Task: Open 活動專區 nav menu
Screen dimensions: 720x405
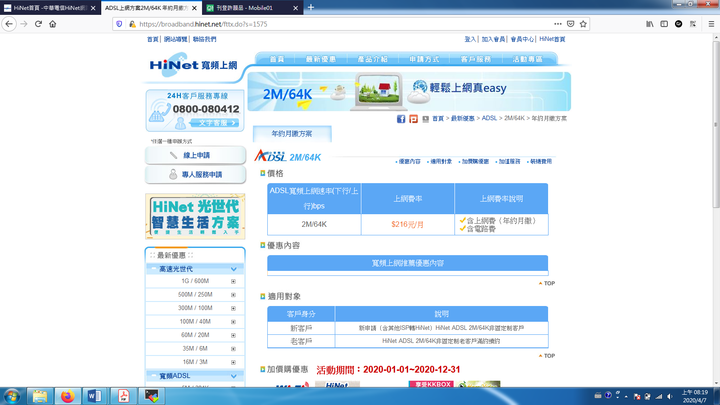Action: (527, 59)
